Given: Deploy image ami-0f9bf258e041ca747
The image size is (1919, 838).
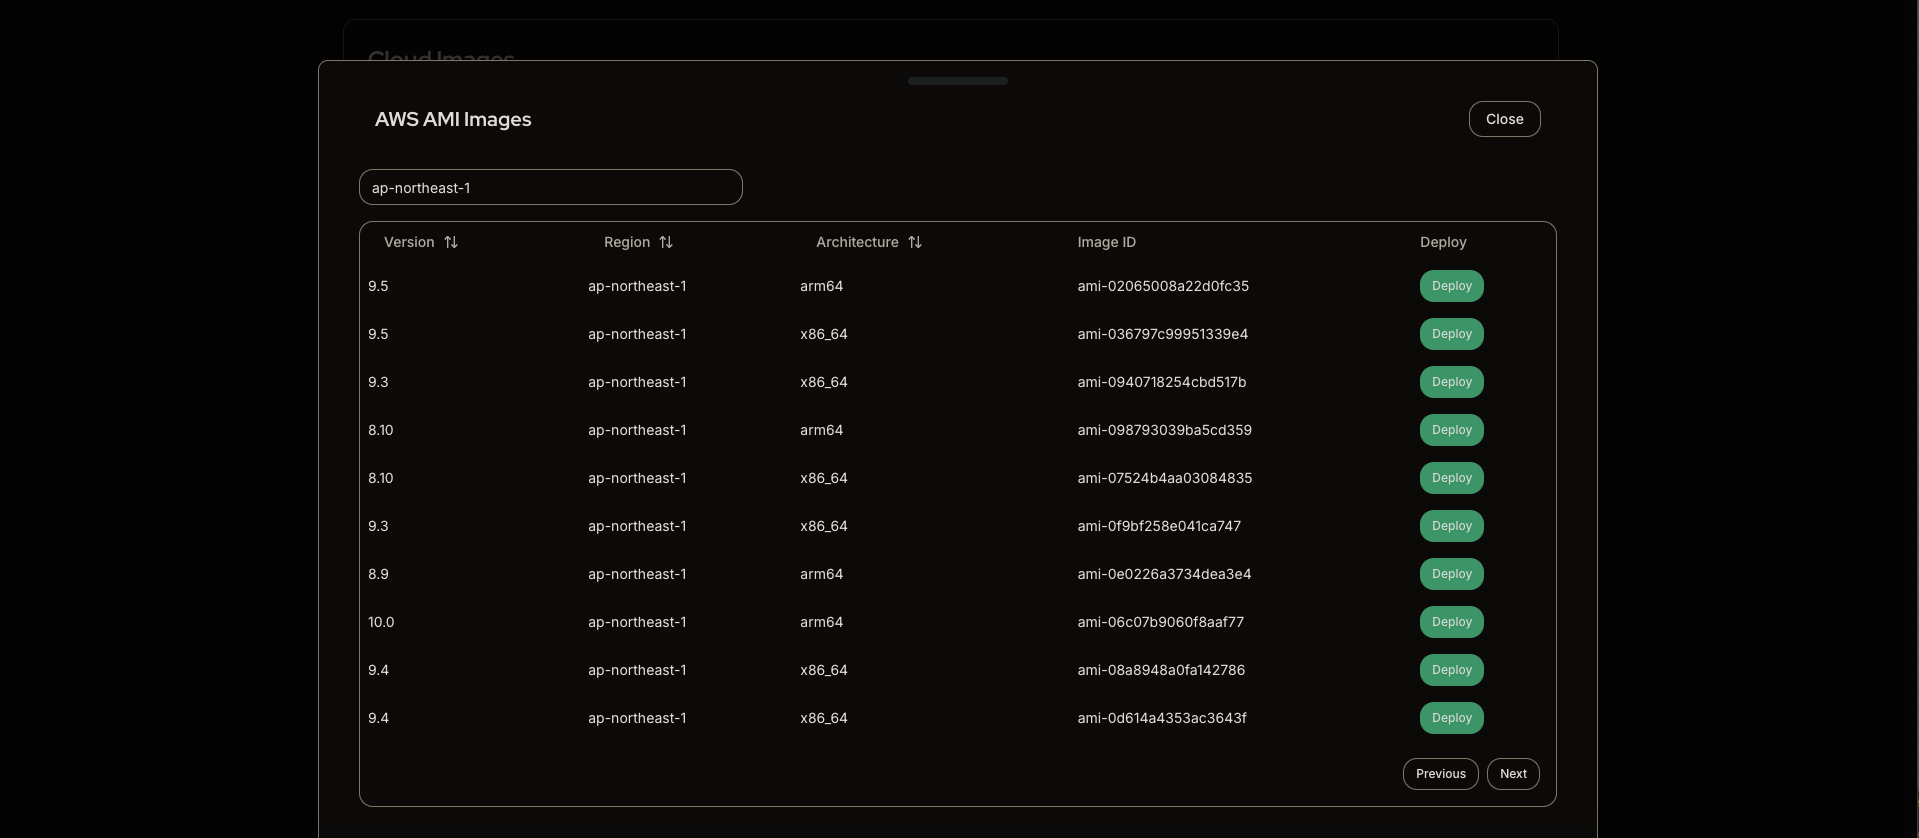Looking at the screenshot, I should coord(1451,526).
